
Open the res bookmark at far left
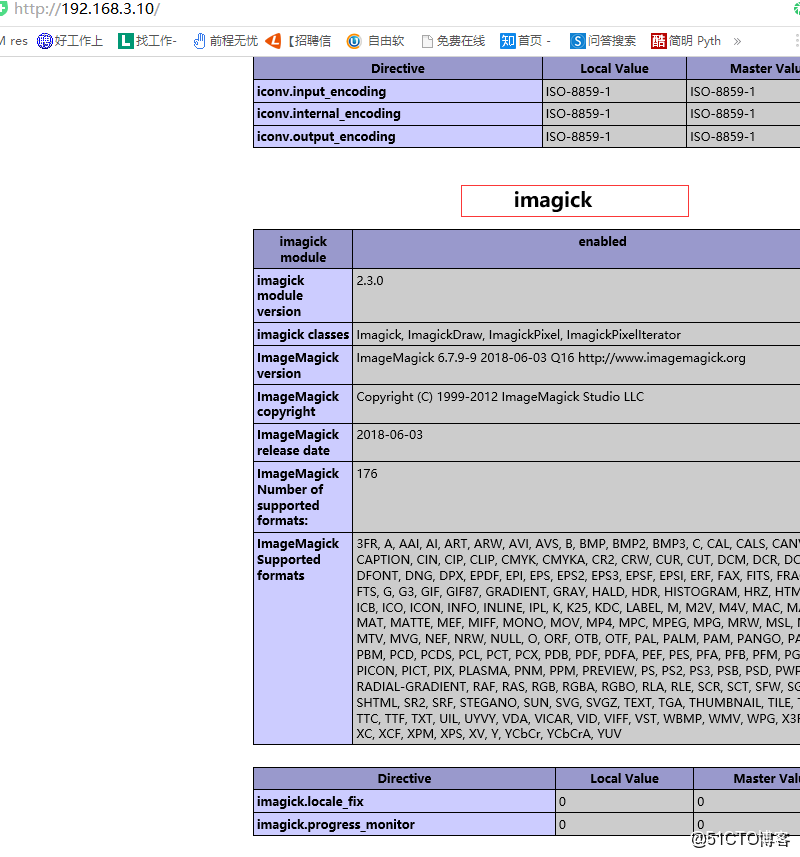point(14,41)
